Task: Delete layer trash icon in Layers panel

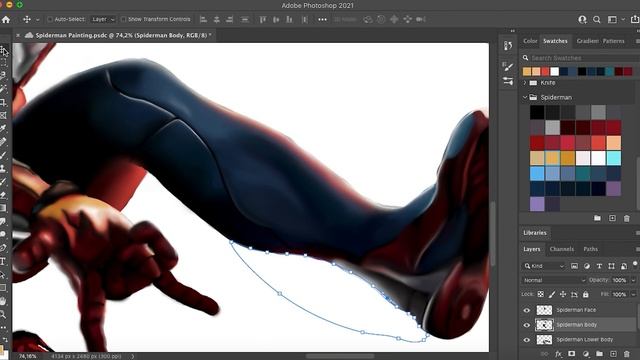Action: (627, 354)
